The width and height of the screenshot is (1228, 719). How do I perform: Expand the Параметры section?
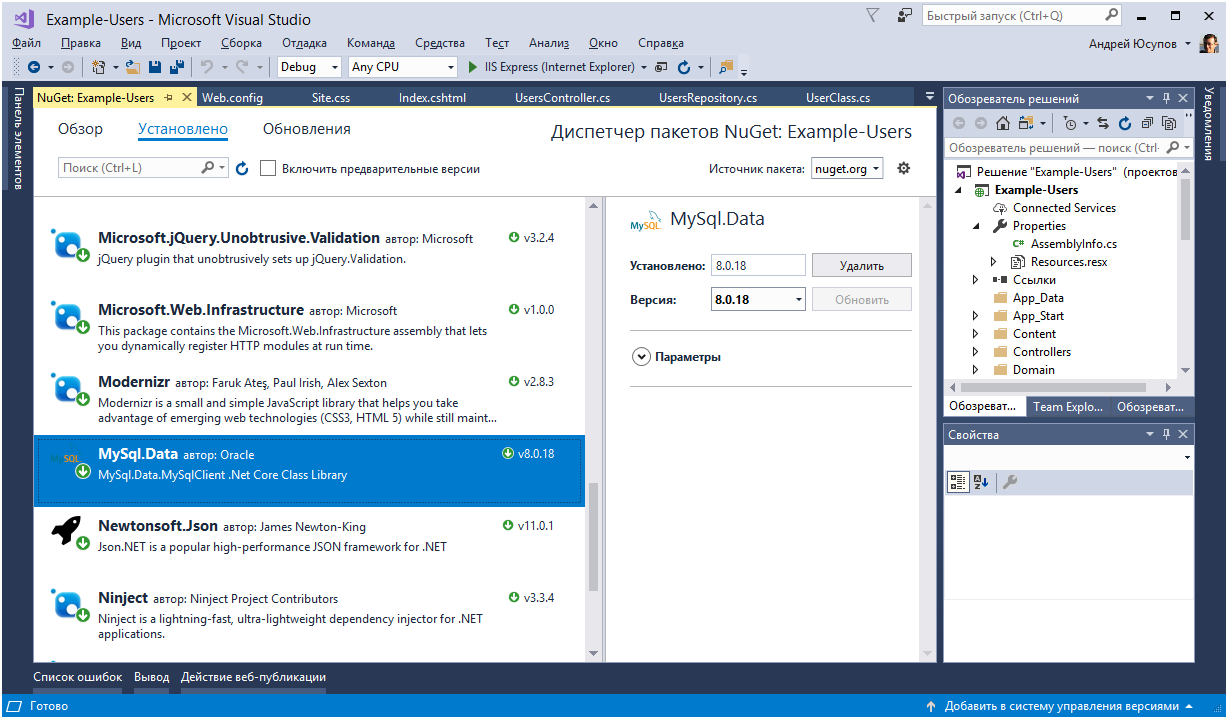pos(642,357)
